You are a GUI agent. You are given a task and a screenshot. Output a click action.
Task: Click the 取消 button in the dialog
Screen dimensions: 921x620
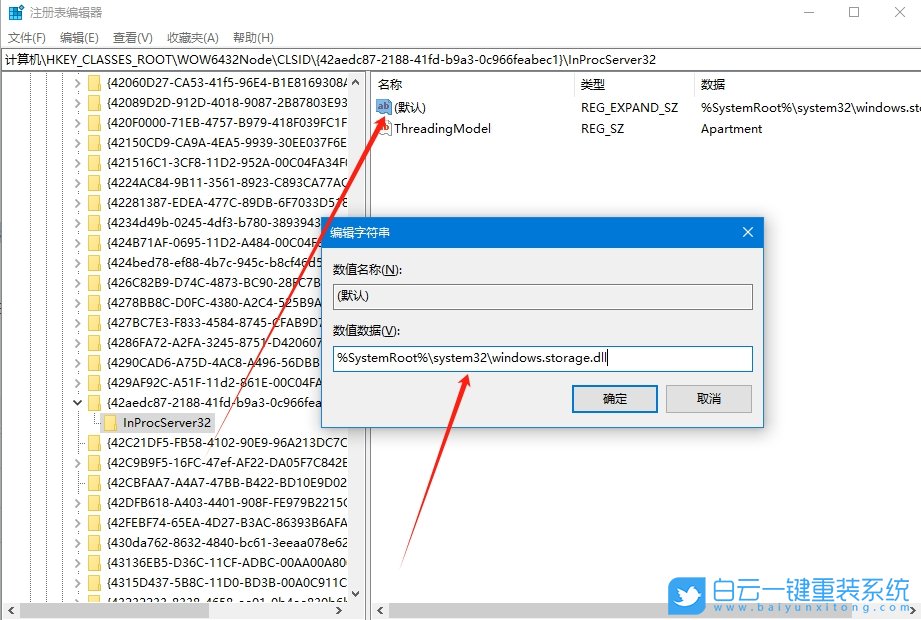[708, 399]
